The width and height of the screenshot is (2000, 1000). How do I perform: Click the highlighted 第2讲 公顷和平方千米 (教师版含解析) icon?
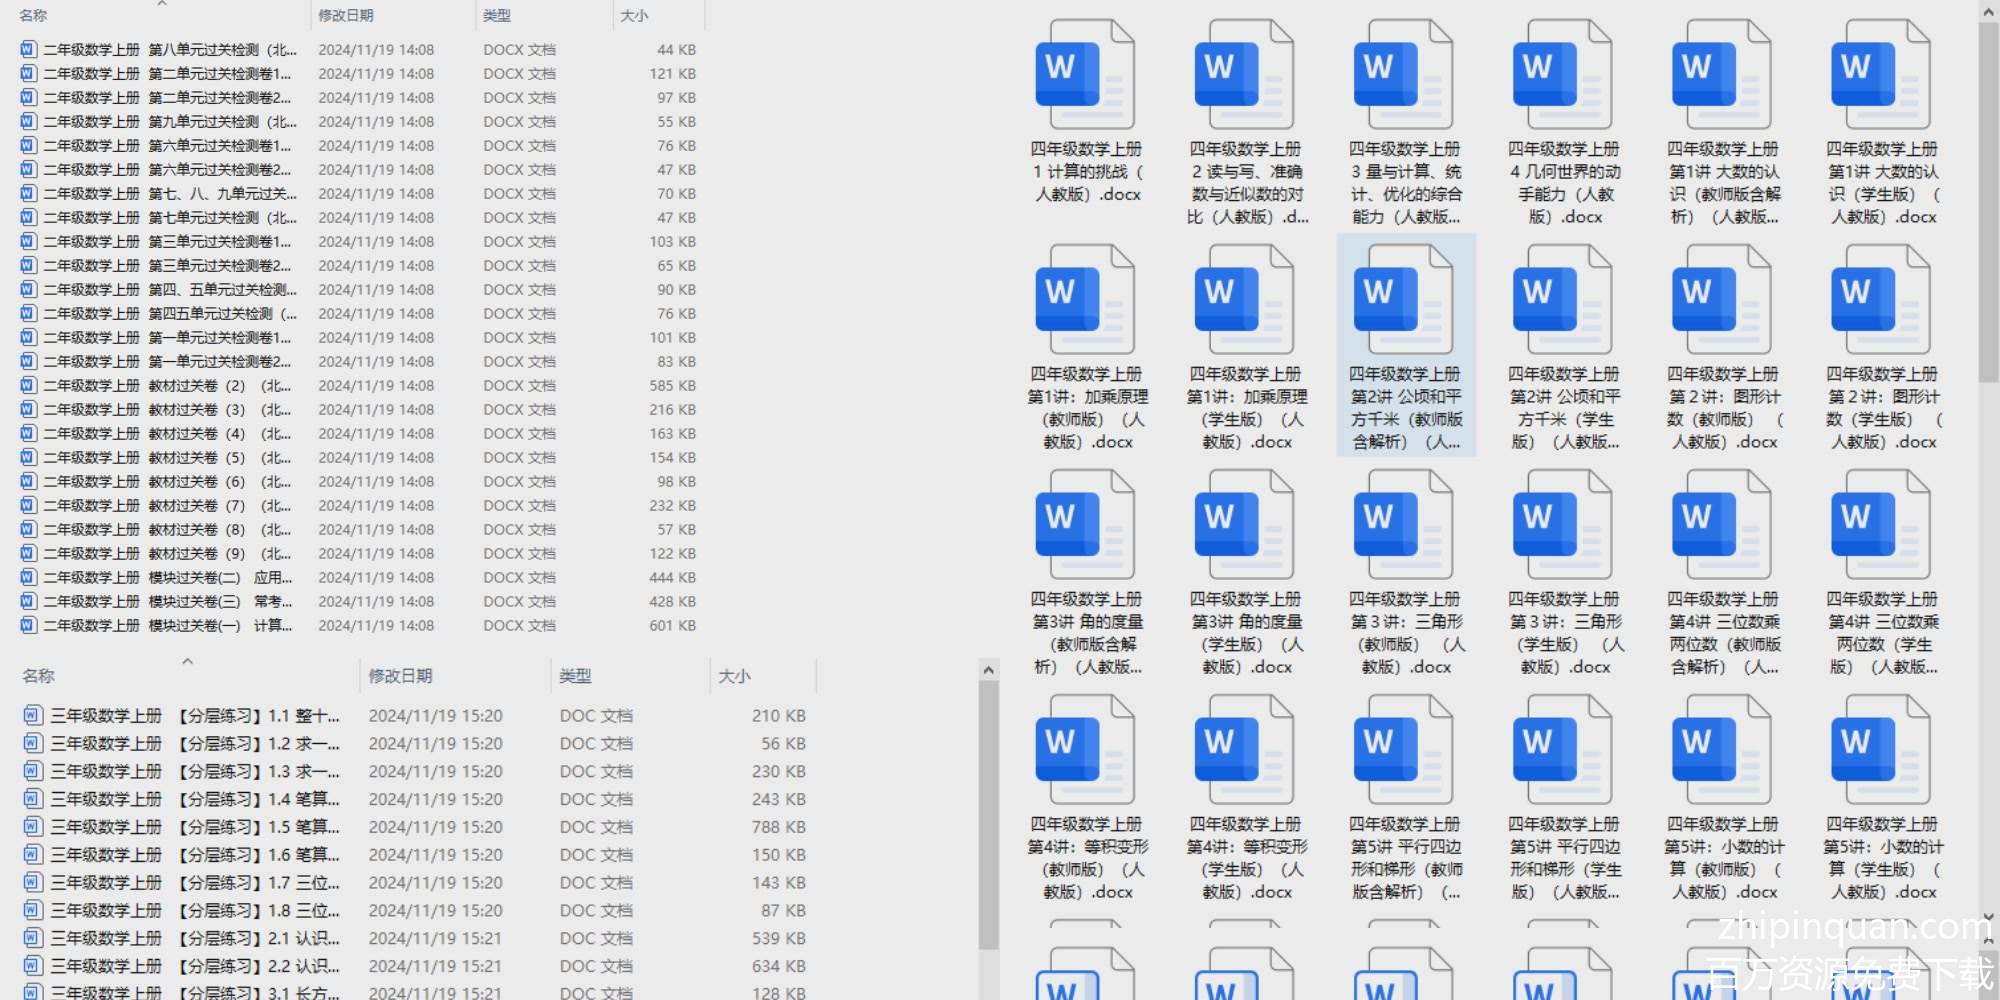pyautogui.click(x=1403, y=302)
